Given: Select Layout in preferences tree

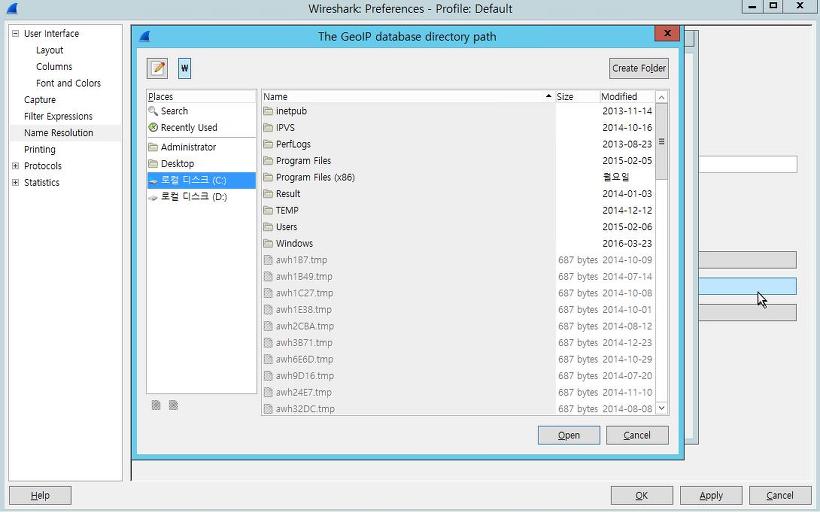Looking at the screenshot, I should [x=50, y=50].
